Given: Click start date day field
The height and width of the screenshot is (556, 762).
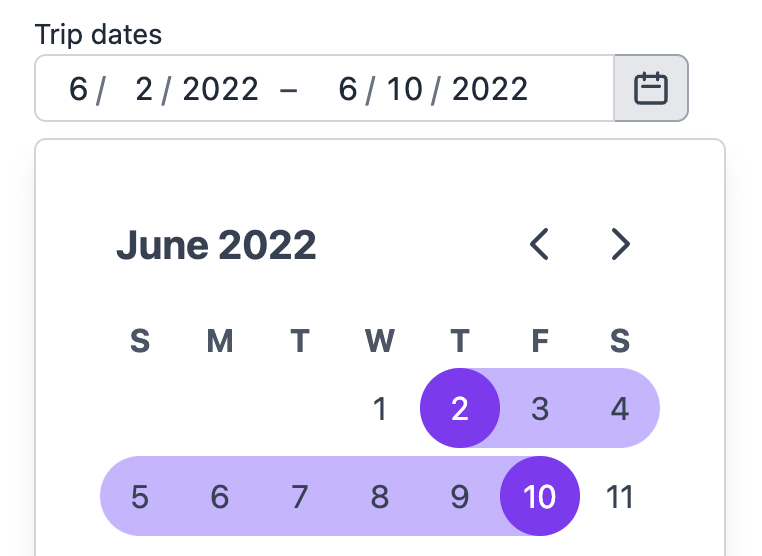Looking at the screenshot, I should point(144,89).
